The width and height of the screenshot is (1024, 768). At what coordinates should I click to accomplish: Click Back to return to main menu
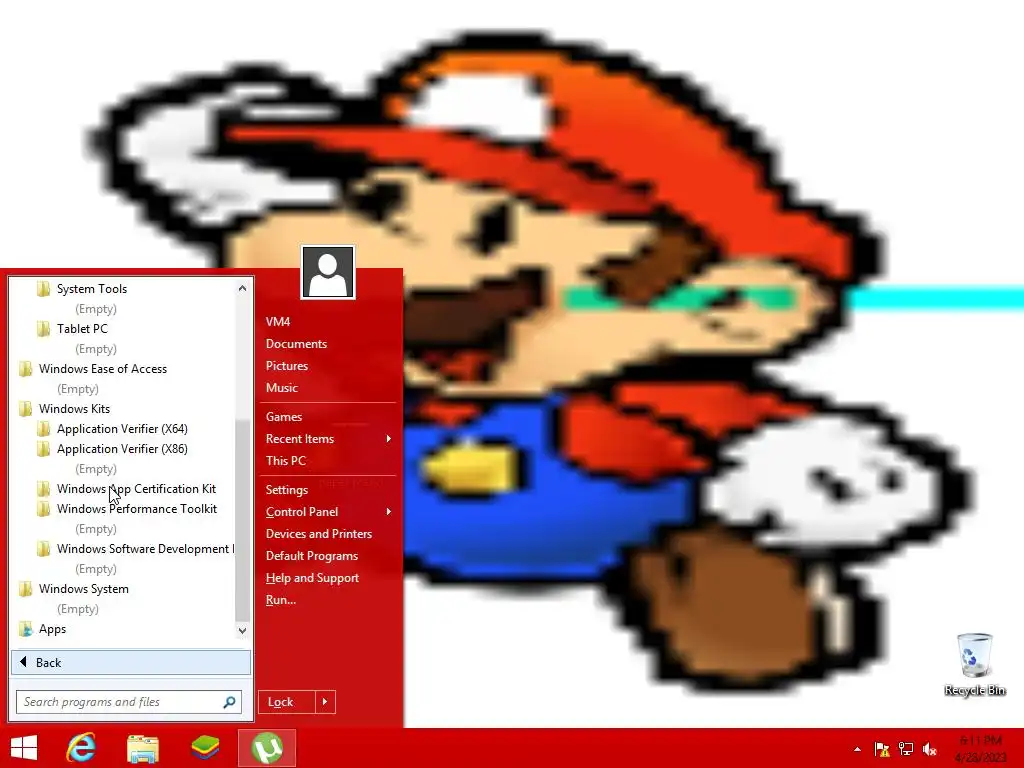[131, 662]
